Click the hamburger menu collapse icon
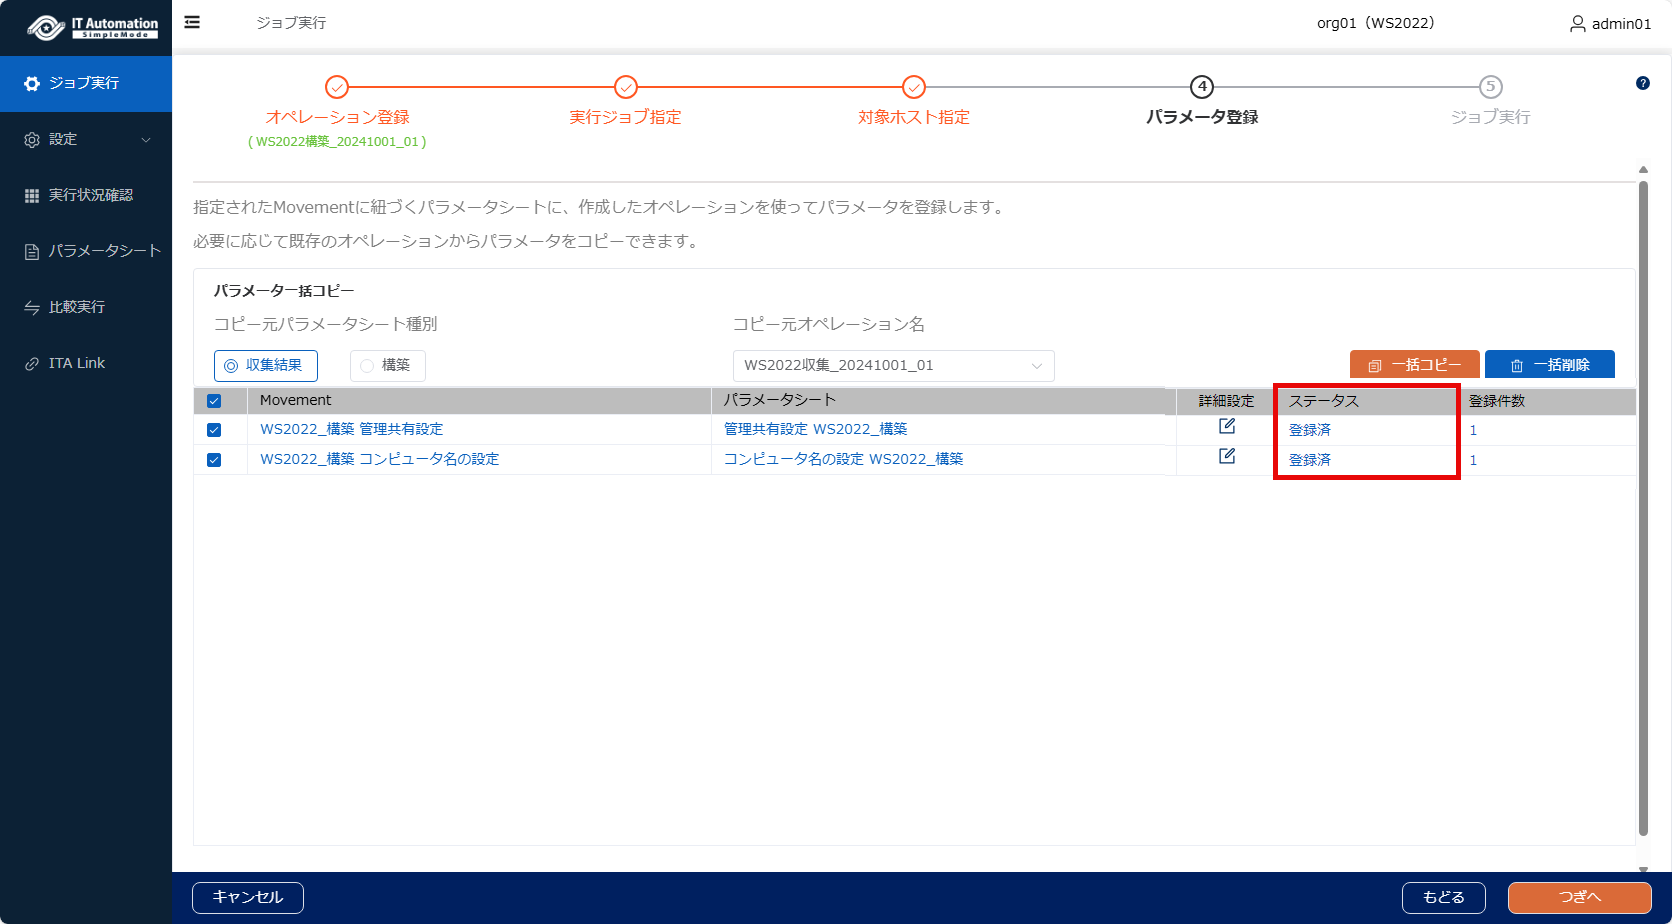Viewport: 1672px width, 924px height. tap(192, 22)
